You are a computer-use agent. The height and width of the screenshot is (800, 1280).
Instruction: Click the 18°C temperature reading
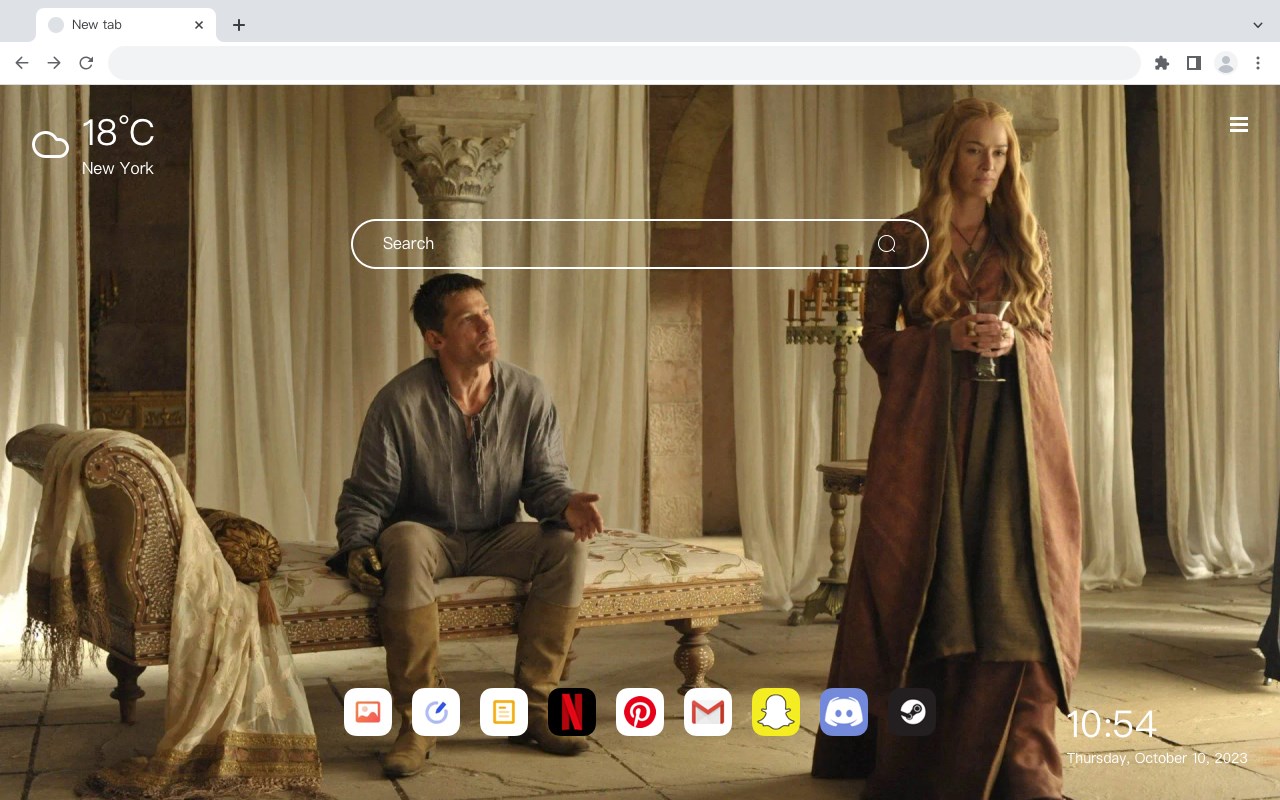coord(118,132)
